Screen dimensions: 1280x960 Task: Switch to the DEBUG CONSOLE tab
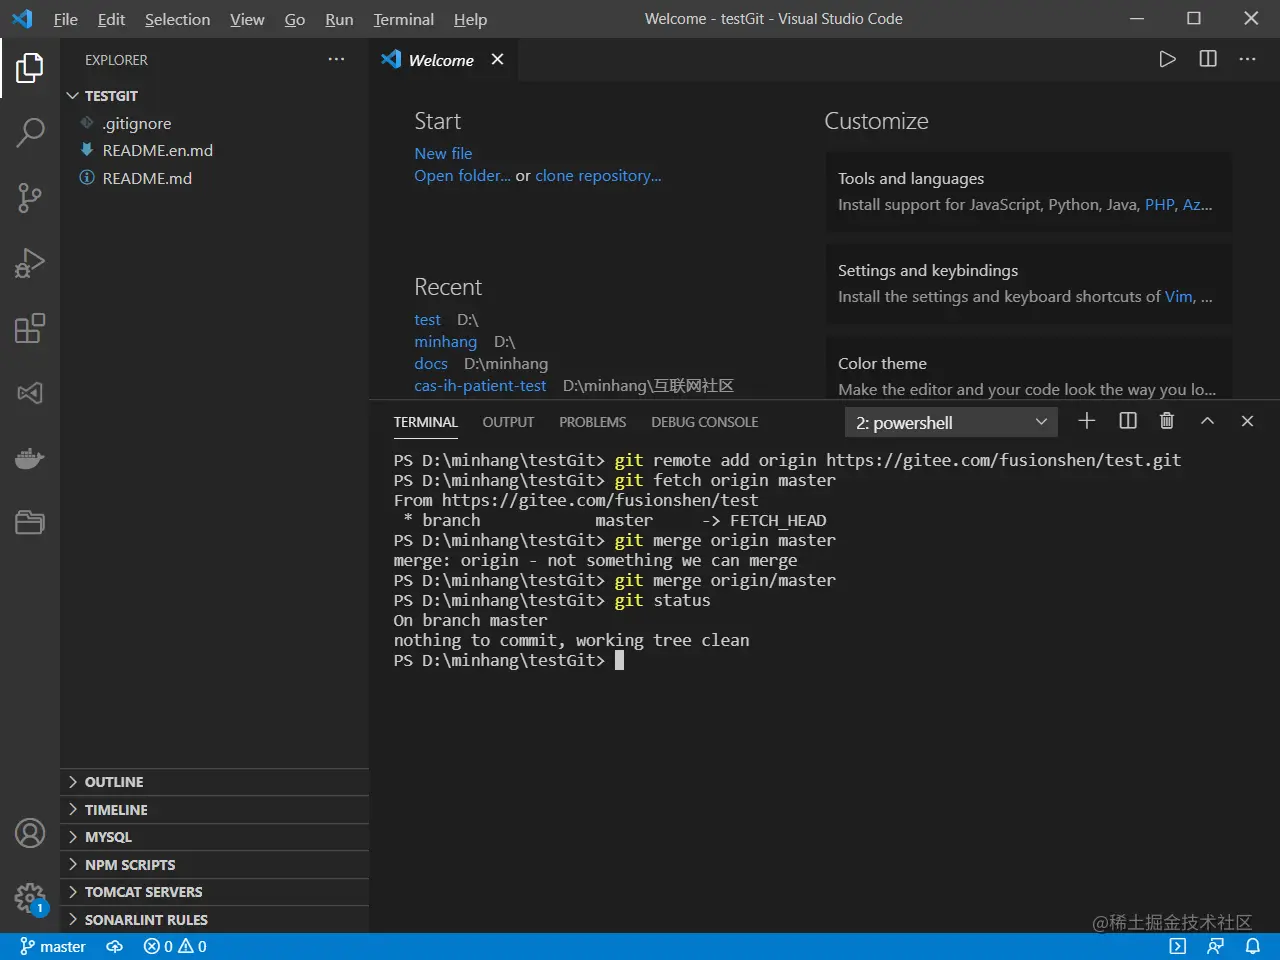pyautogui.click(x=704, y=422)
